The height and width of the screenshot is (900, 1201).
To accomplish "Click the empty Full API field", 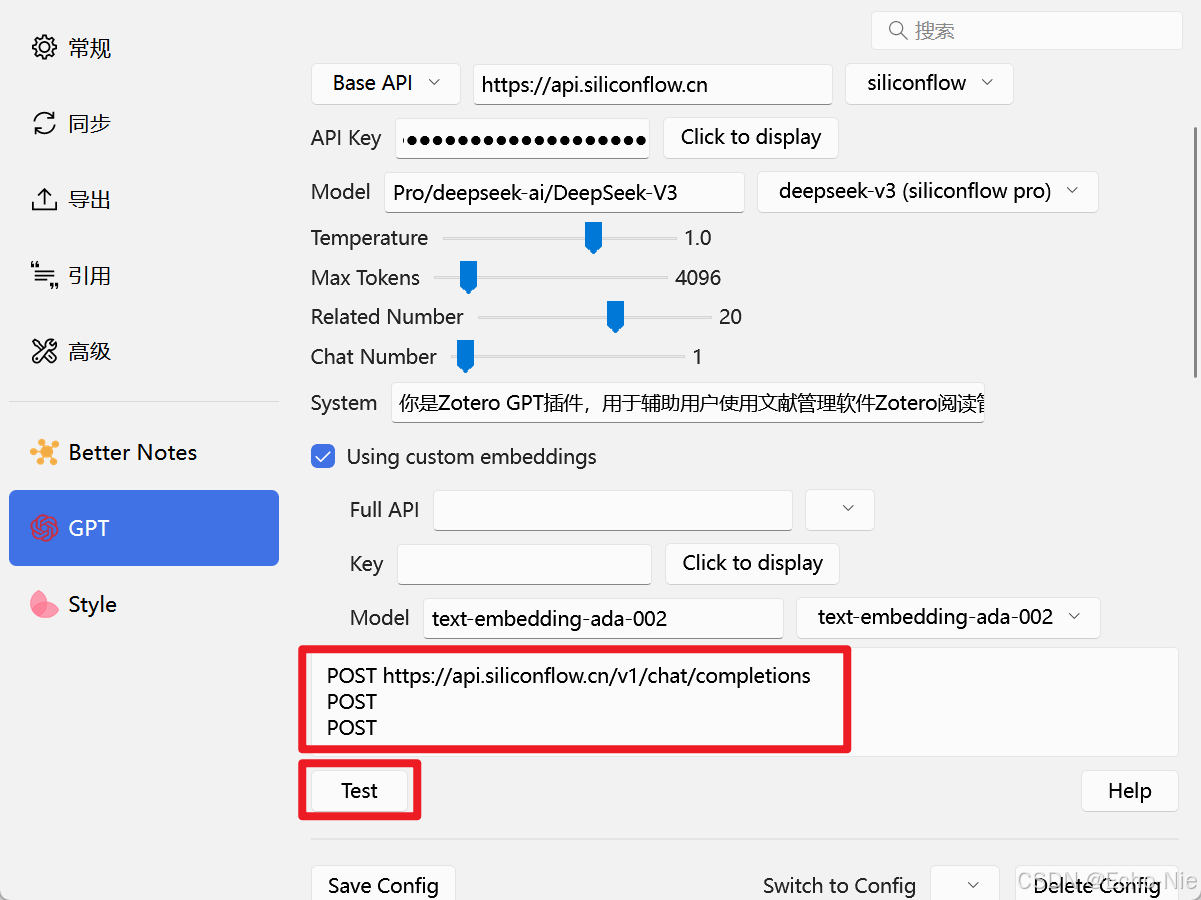I will (613, 510).
